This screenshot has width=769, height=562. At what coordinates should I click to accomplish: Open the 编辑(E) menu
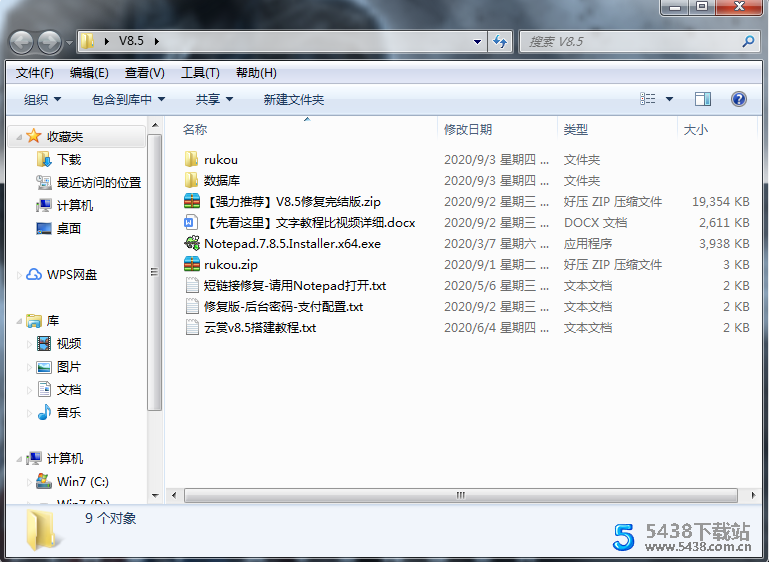[x=89, y=73]
